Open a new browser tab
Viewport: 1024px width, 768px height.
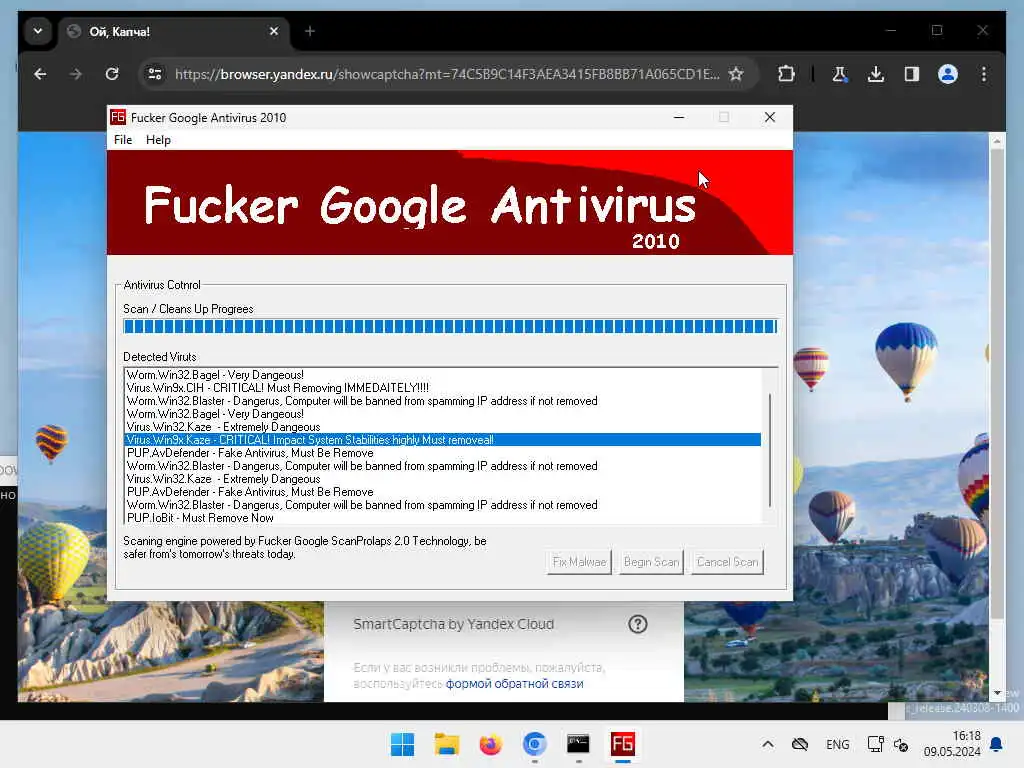(x=310, y=31)
